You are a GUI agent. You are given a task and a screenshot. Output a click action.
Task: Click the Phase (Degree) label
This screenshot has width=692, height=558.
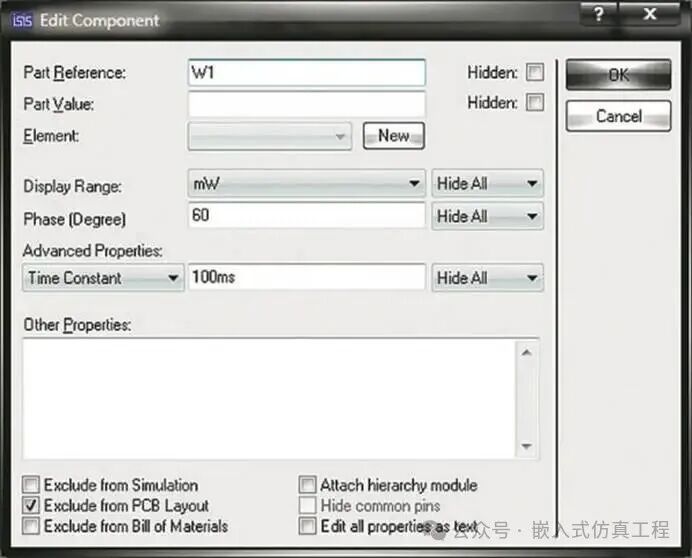coord(75,219)
